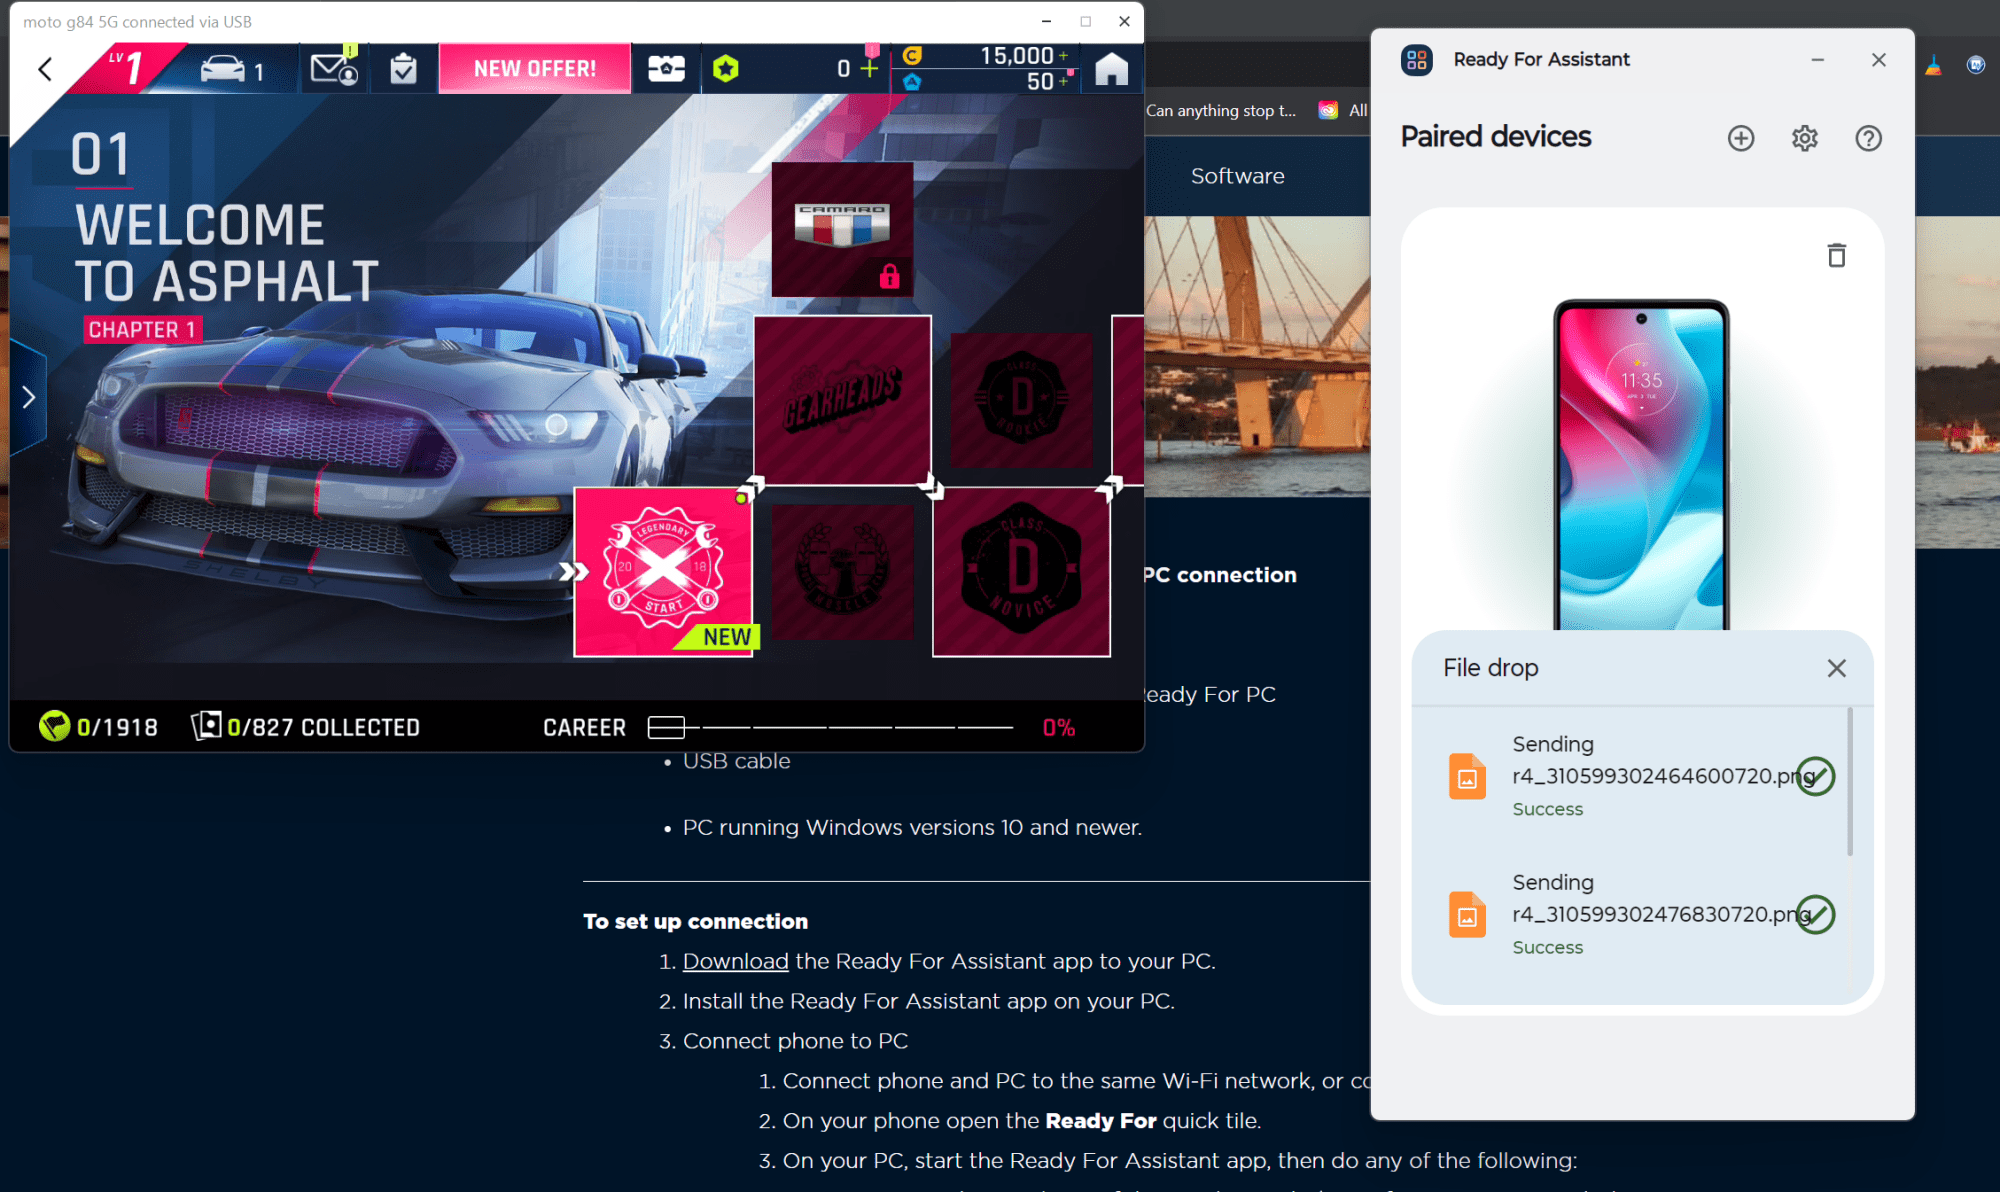Open daily tasks clipboard icon
2000x1192 pixels.
click(x=403, y=69)
